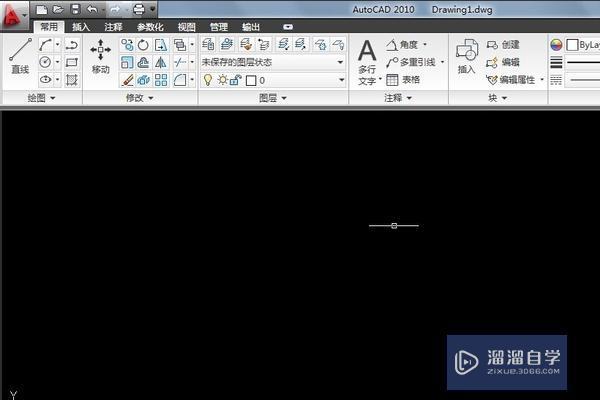Click the Mirror tool icon

pyautogui.click(x=161, y=62)
